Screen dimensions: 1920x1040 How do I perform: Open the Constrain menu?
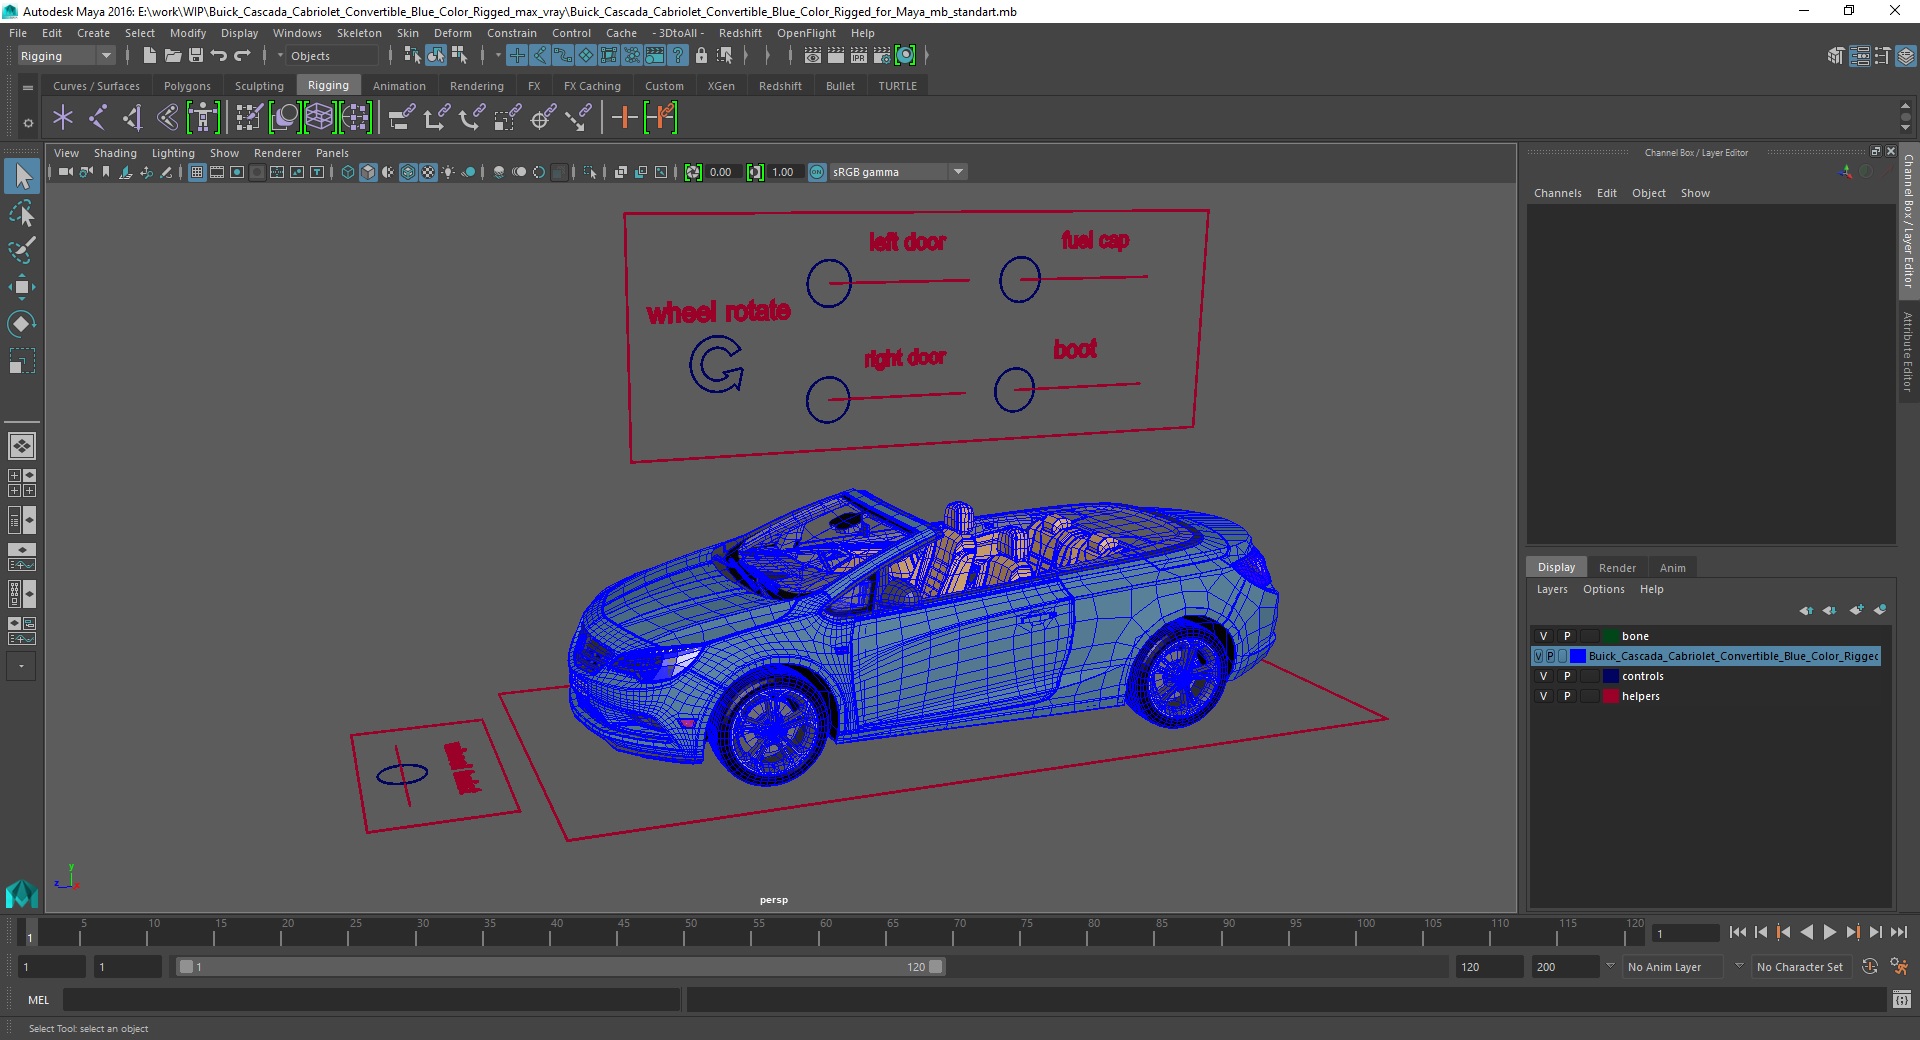pos(512,33)
